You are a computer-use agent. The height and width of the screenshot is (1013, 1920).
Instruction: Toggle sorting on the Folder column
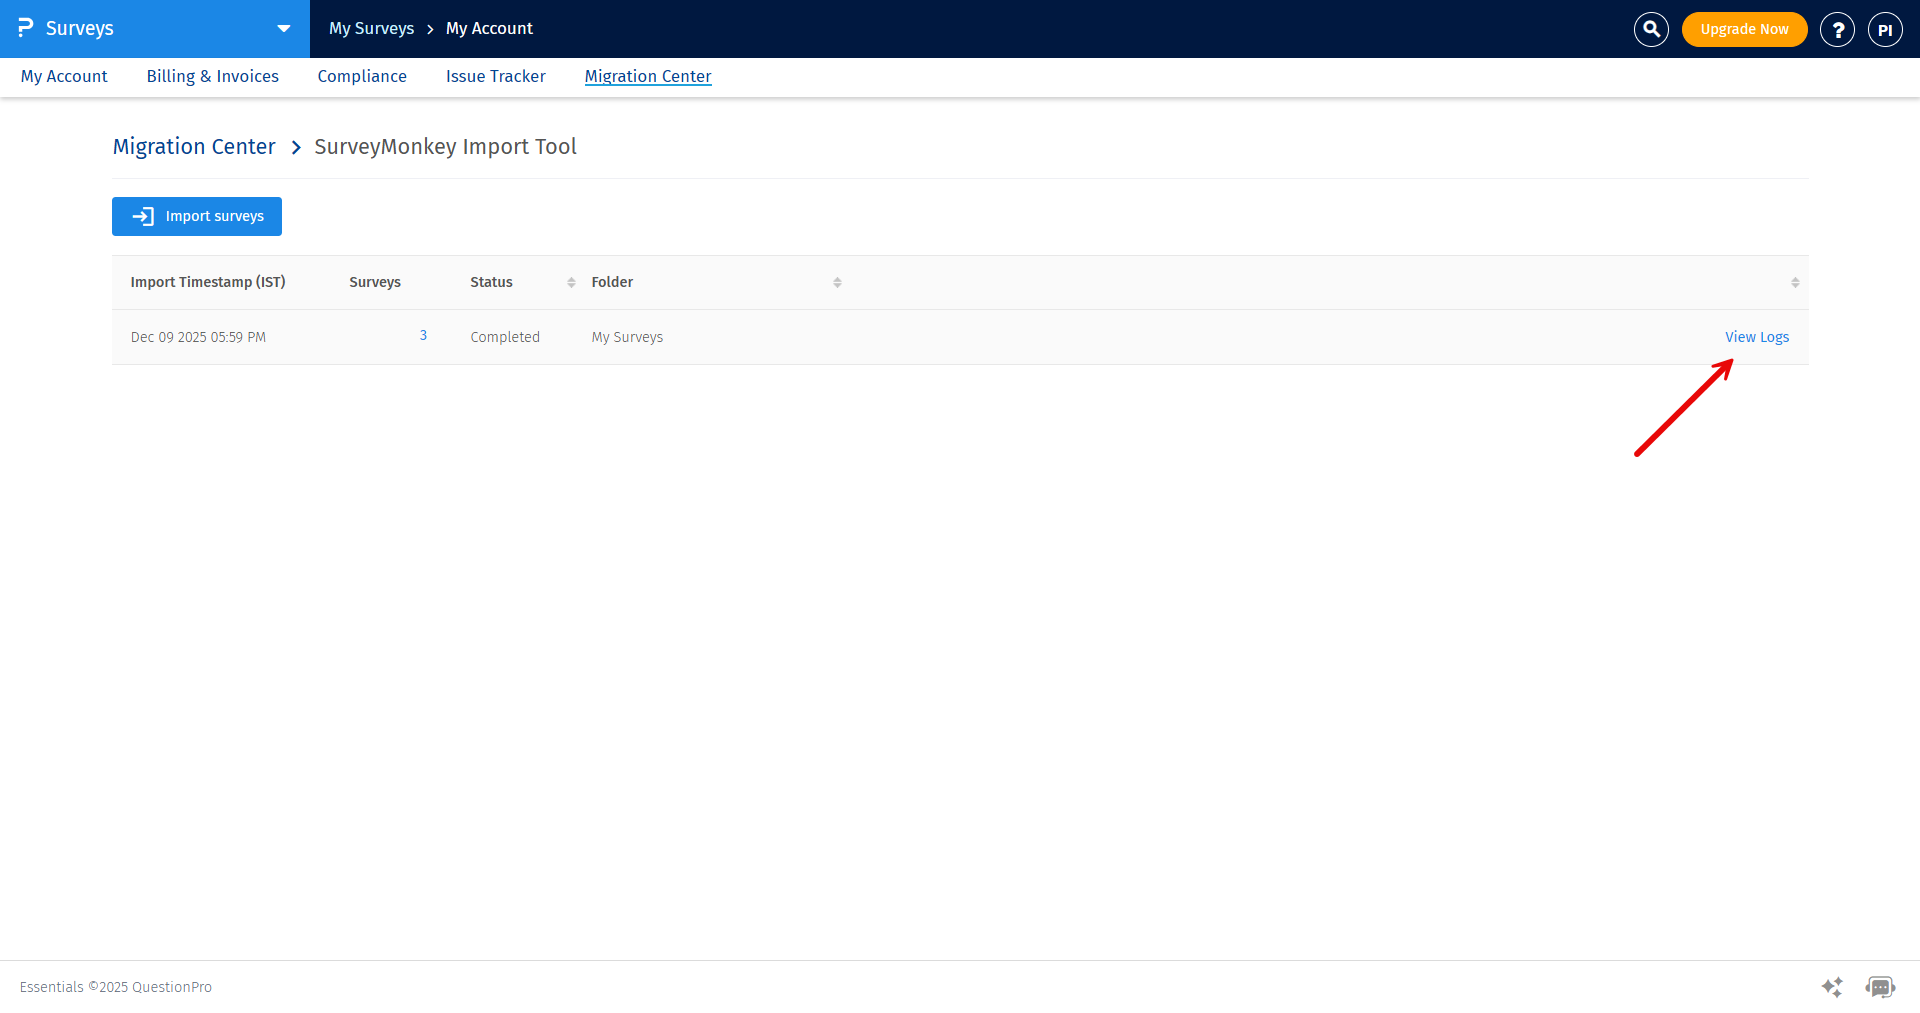click(838, 282)
